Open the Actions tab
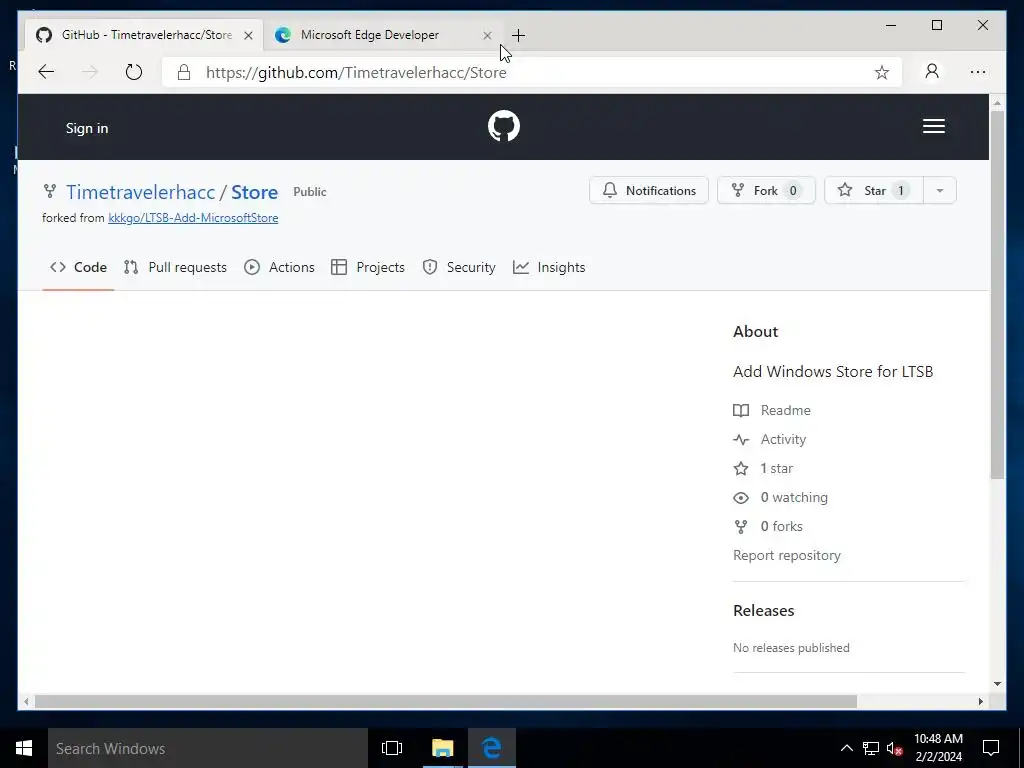The height and width of the screenshot is (768, 1024). 279,267
